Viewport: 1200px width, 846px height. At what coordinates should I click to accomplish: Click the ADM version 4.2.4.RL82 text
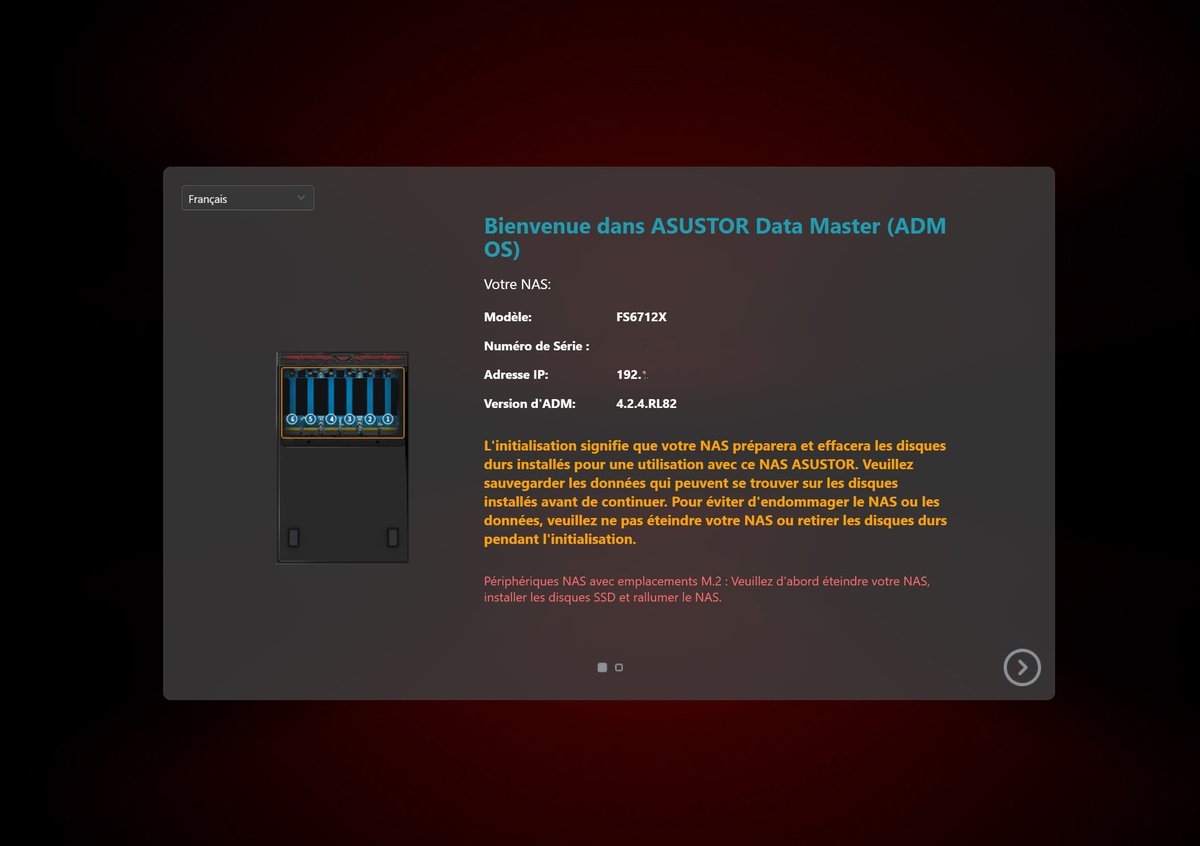click(x=645, y=403)
